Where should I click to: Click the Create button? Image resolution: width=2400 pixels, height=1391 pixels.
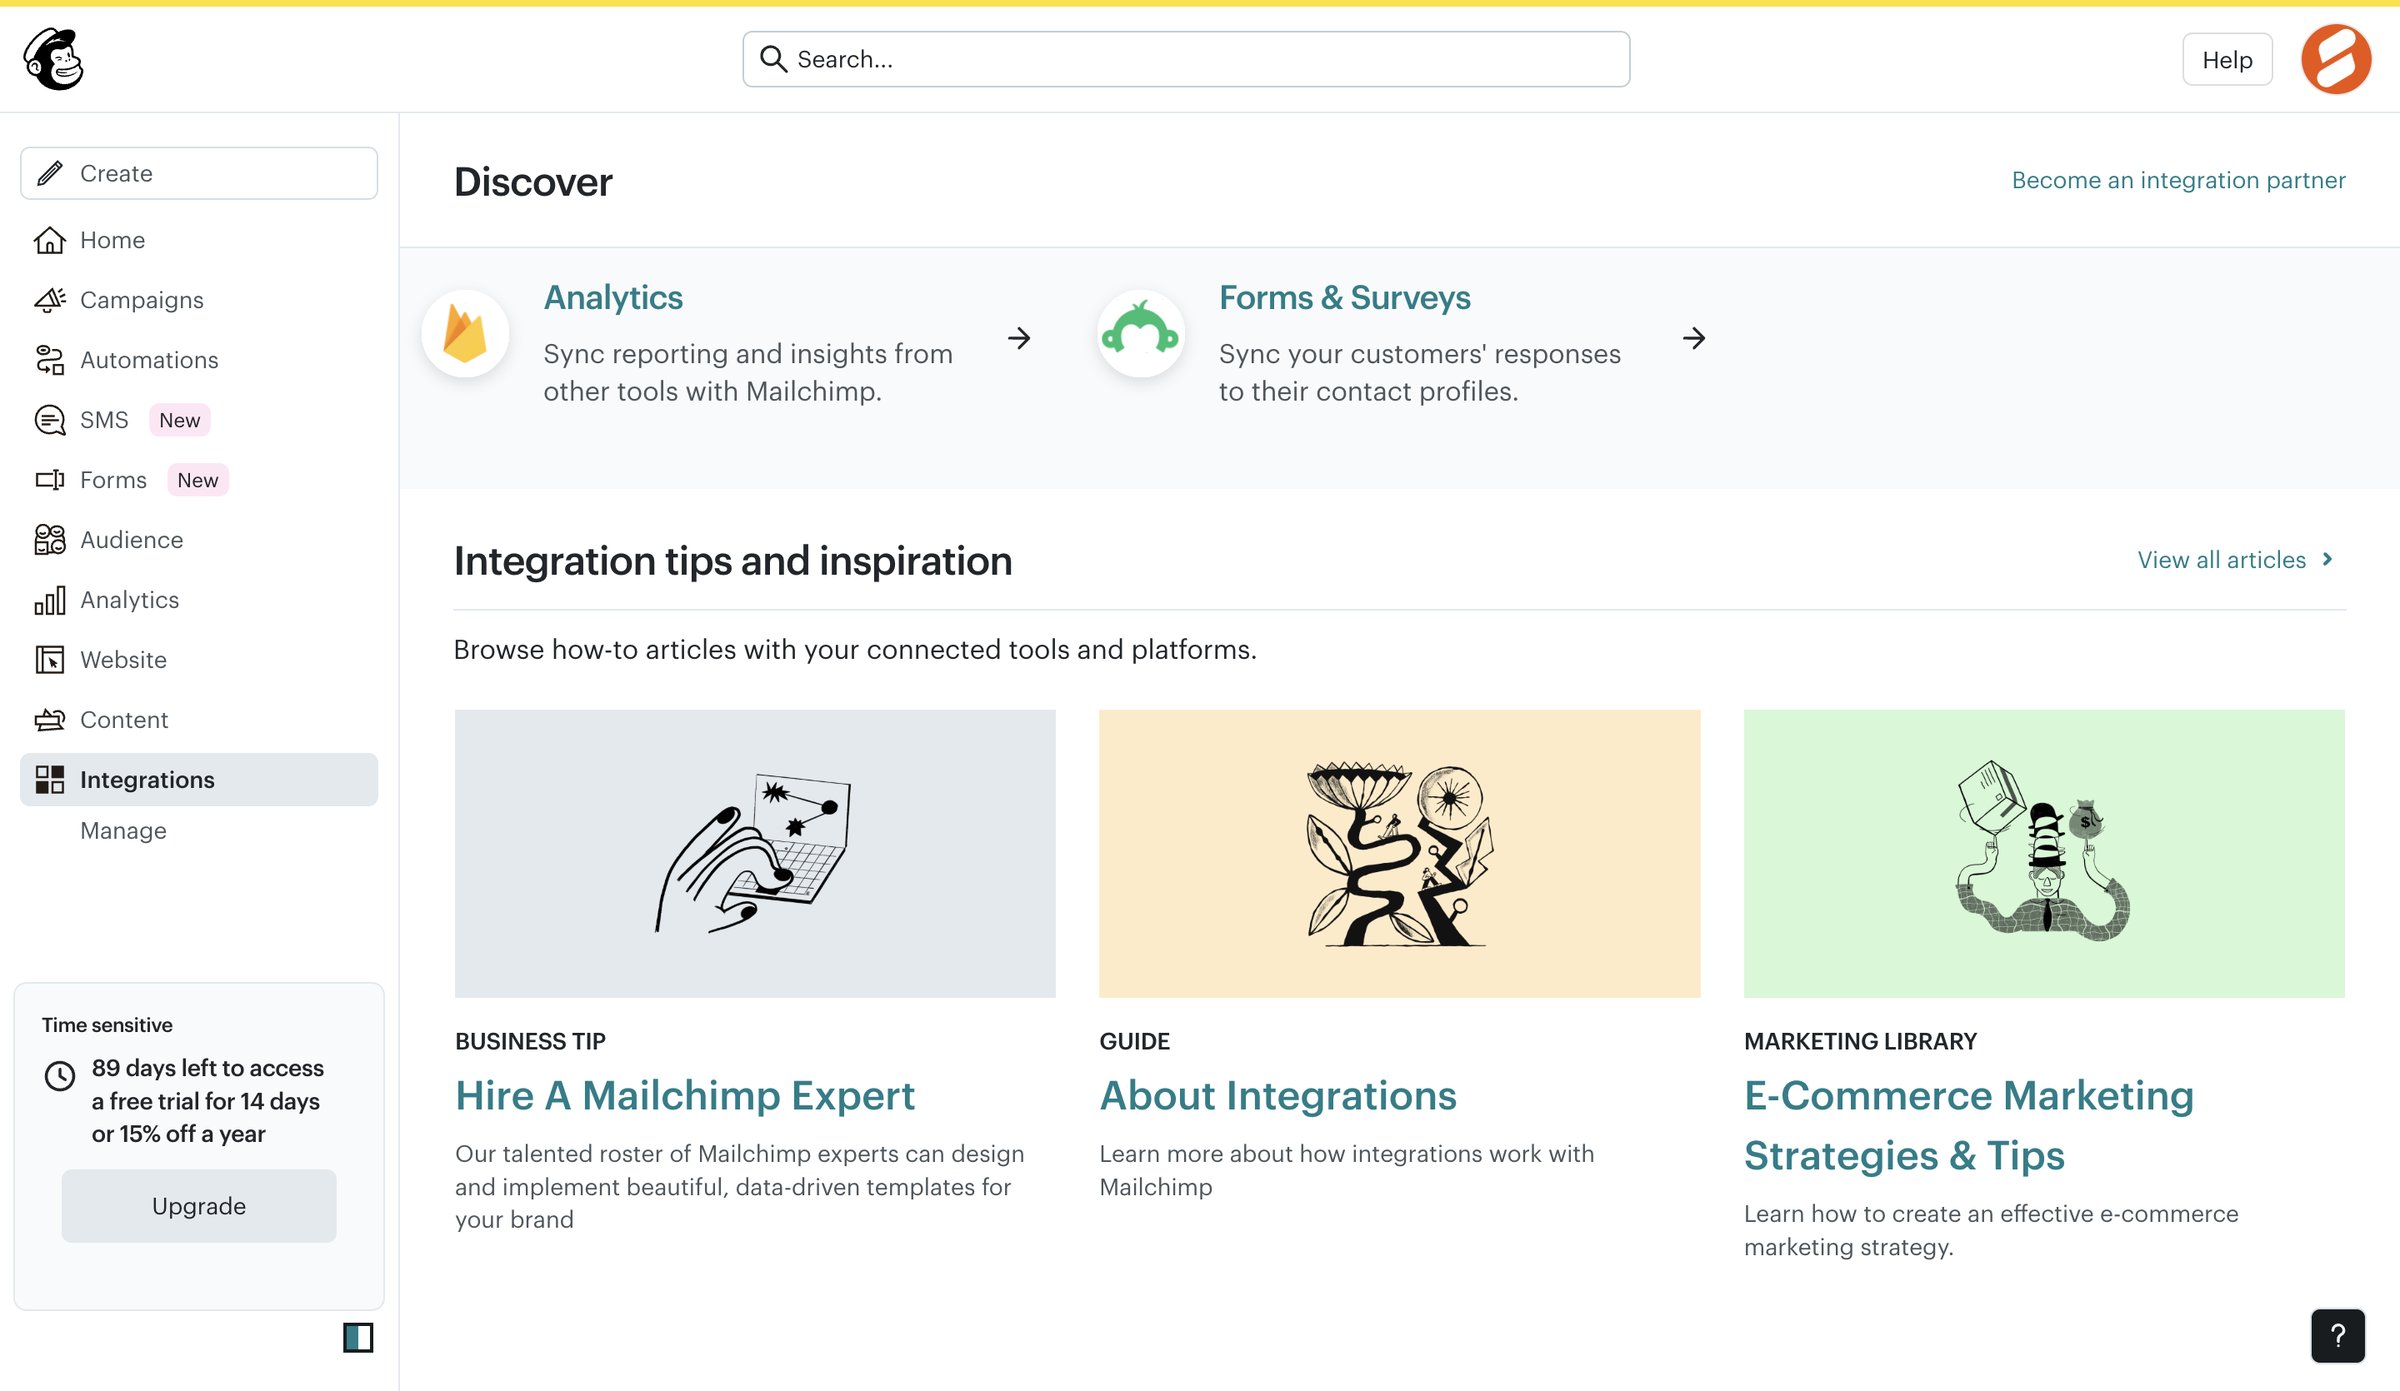click(199, 173)
